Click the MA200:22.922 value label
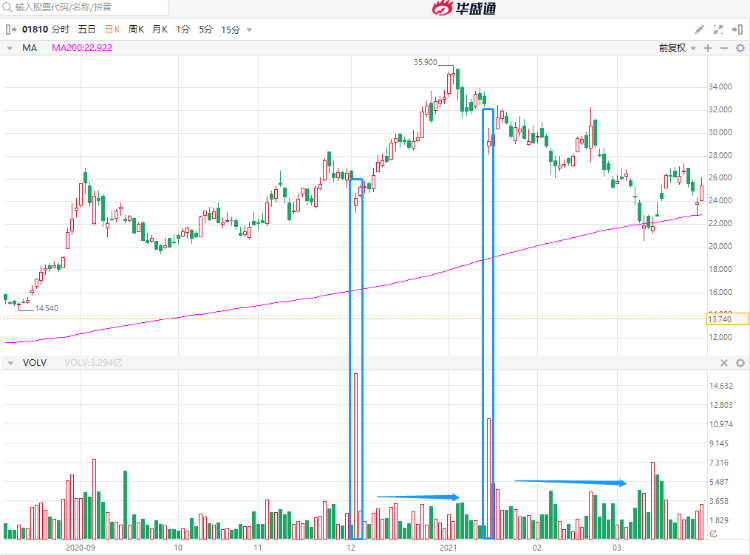 click(82, 48)
